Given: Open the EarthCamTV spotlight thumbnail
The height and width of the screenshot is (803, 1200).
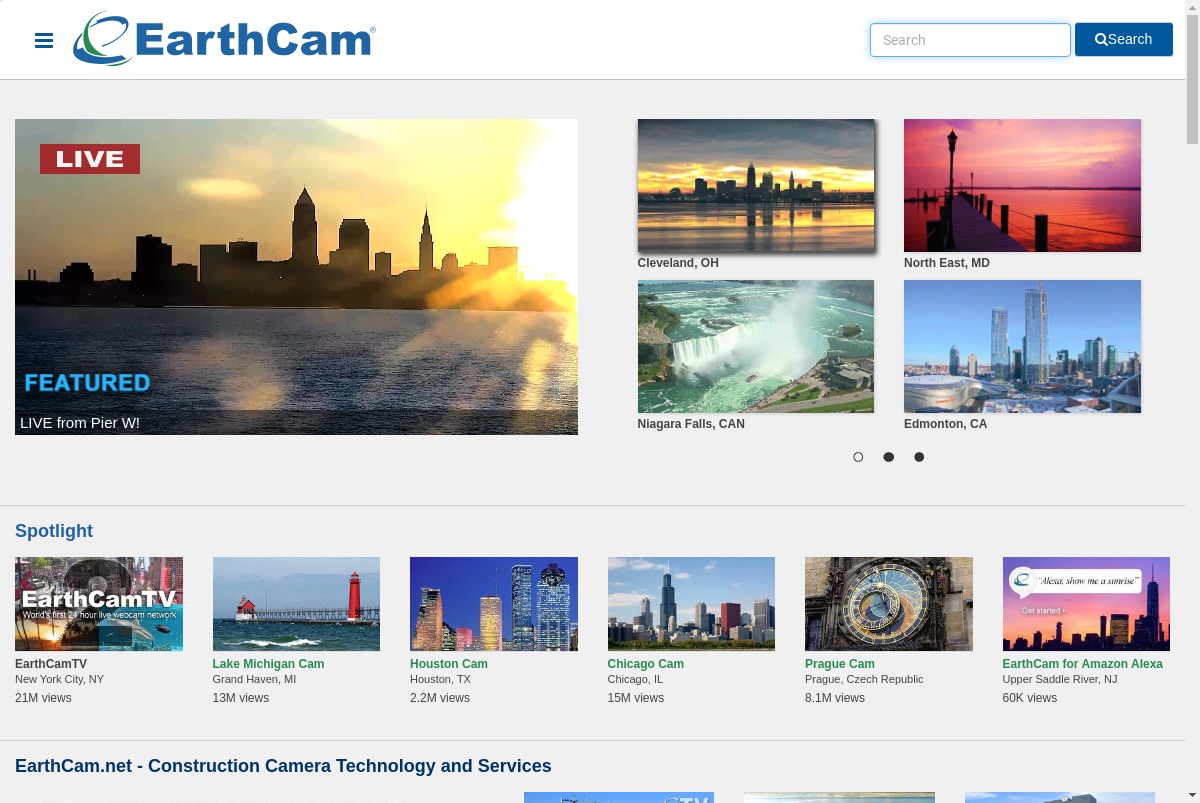Looking at the screenshot, I should coord(99,604).
